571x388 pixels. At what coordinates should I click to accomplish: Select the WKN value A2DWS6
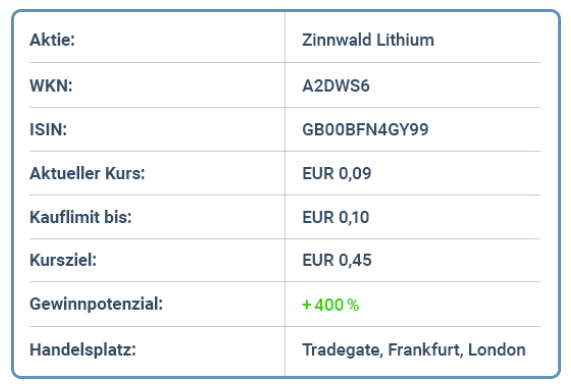(336, 86)
